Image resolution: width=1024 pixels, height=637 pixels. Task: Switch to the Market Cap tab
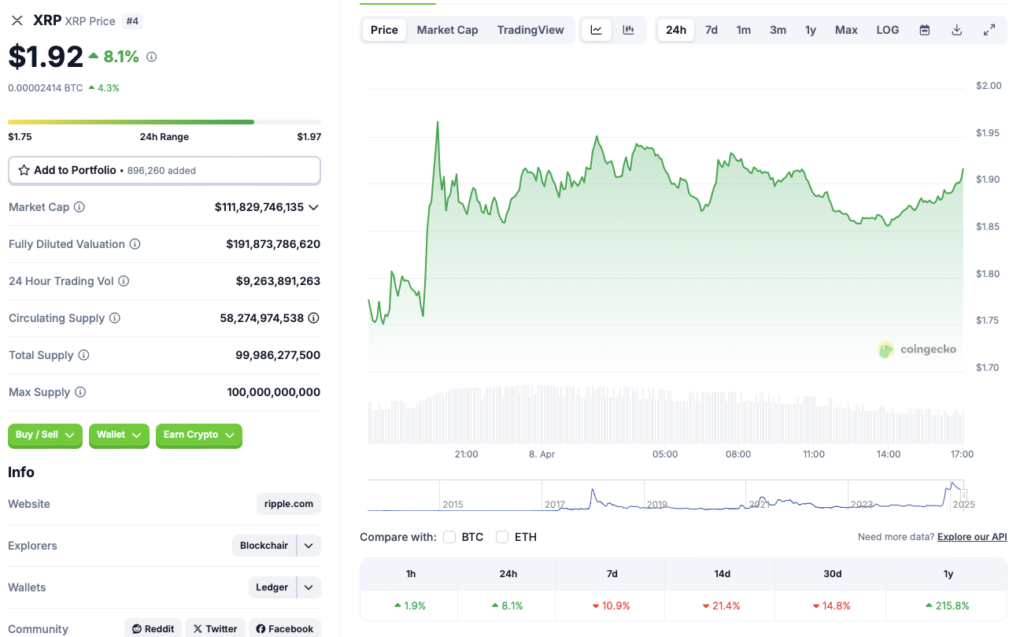click(x=447, y=29)
